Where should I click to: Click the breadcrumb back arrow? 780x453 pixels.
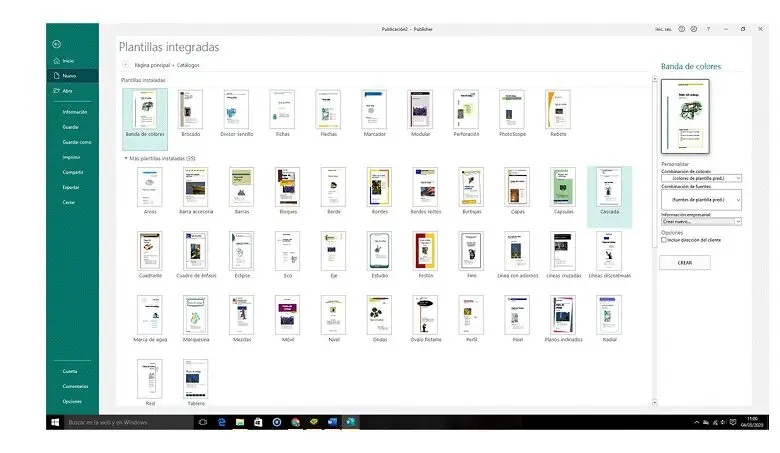[x=125, y=65]
